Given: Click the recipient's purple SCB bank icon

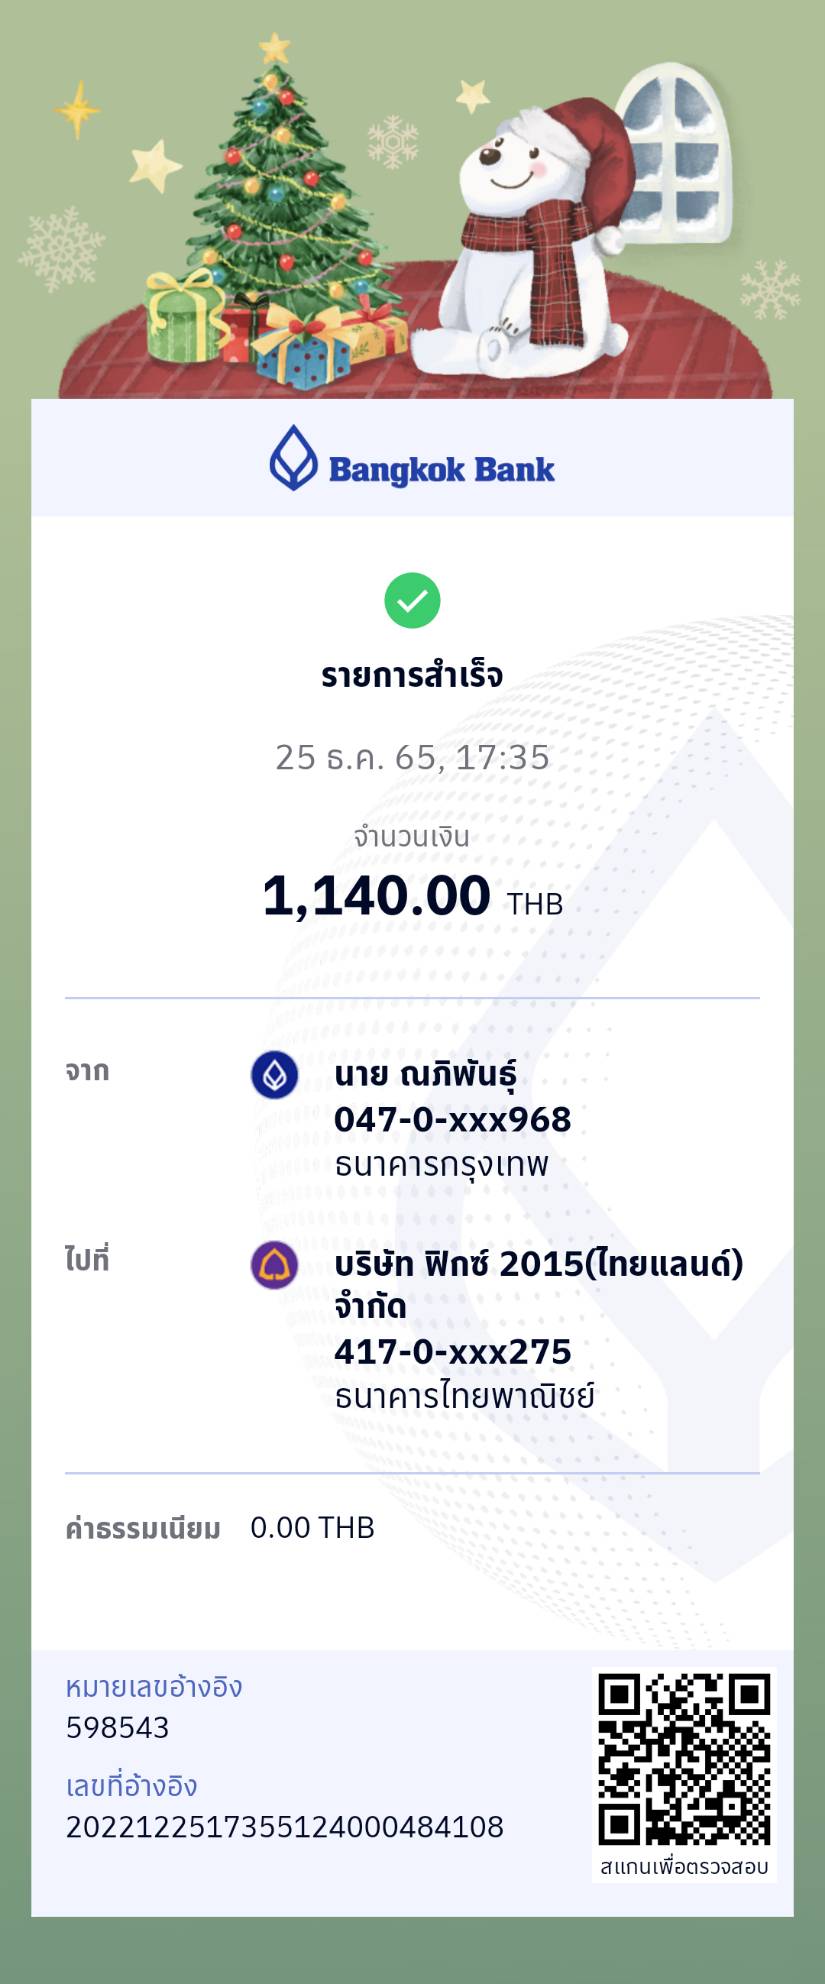Looking at the screenshot, I should click(274, 1265).
